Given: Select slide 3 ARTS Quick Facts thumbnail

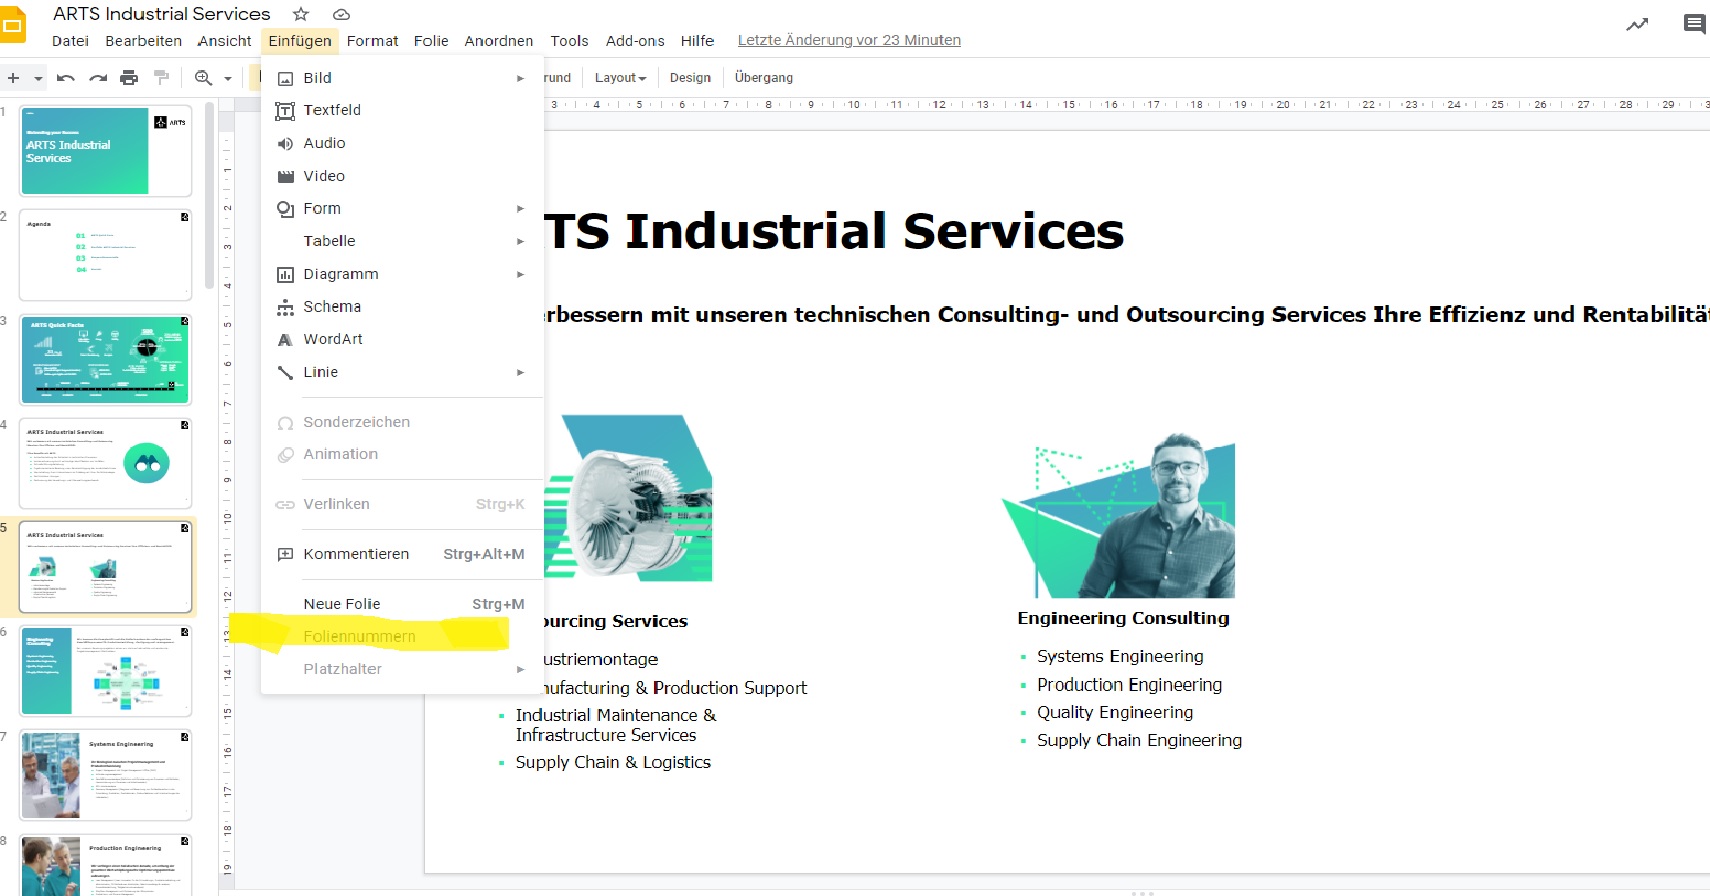Looking at the screenshot, I should (105, 359).
